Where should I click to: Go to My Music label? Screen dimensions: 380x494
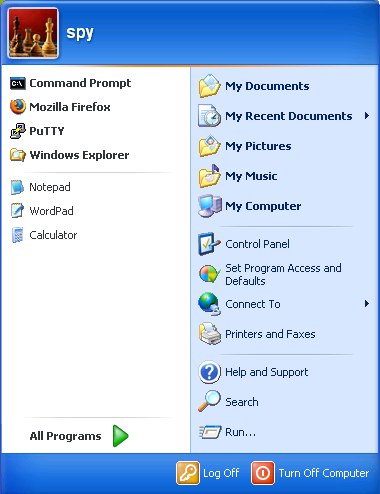pyautogui.click(x=251, y=176)
